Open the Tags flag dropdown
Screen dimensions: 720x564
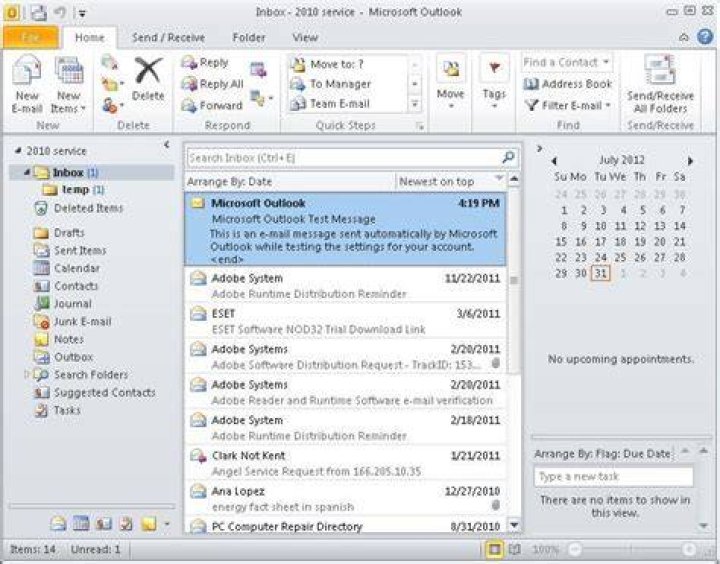pyautogui.click(x=494, y=83)
